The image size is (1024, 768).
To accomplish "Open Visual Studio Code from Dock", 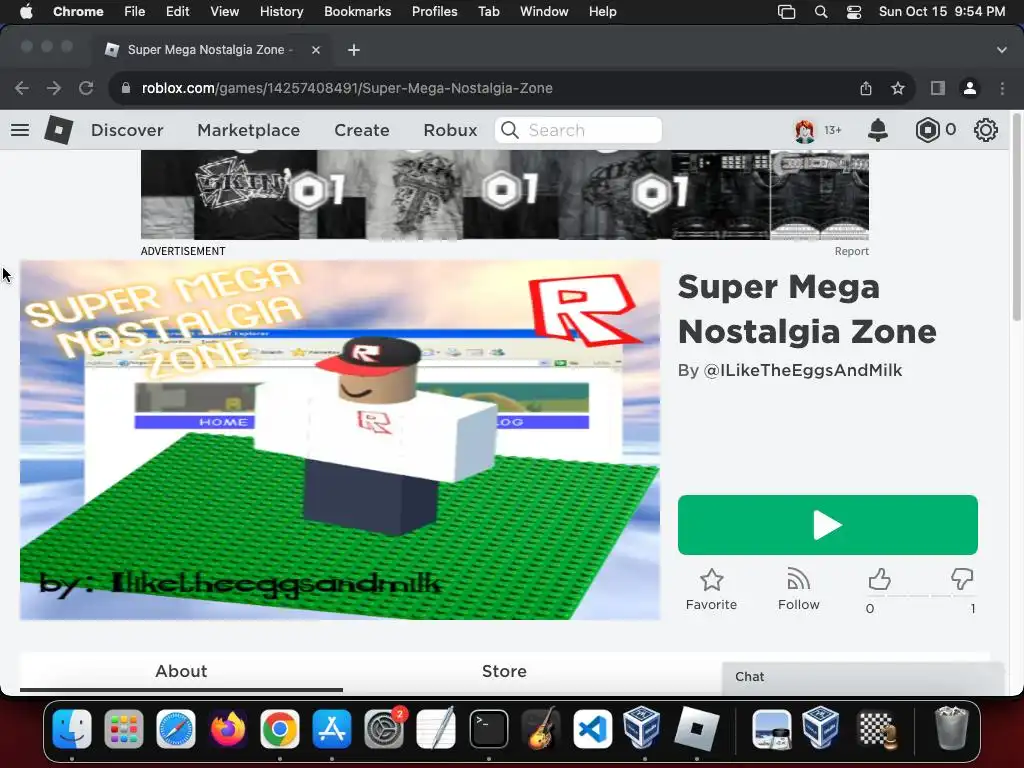I will tap(592, 729).
